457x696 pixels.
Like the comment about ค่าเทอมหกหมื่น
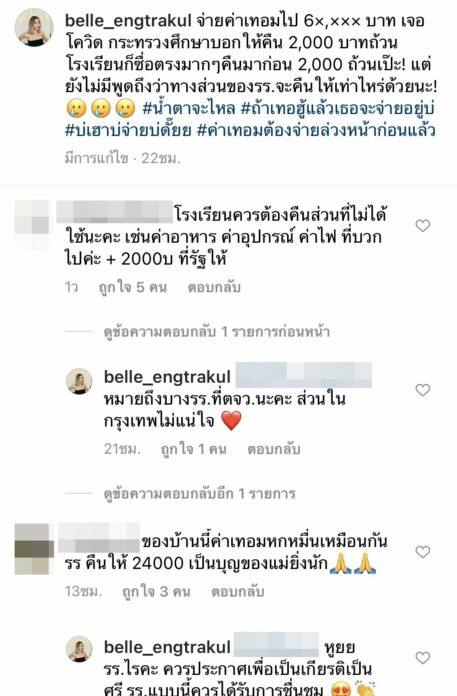click(422, 552)
